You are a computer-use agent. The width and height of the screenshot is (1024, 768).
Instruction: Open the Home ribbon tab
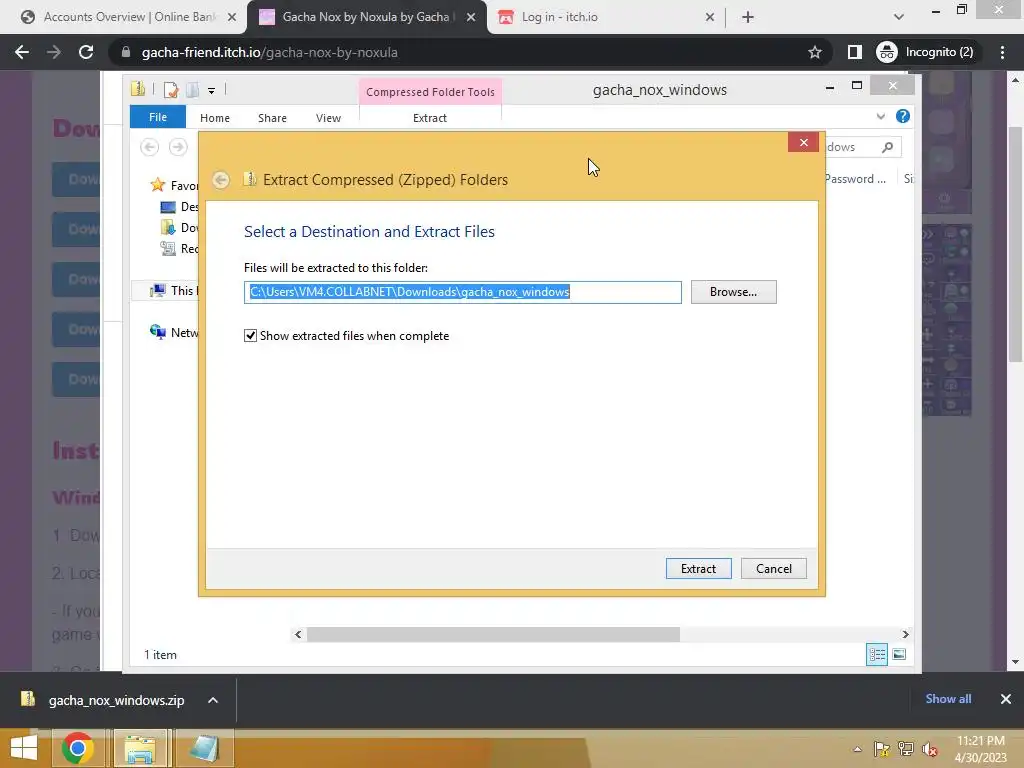215,118
